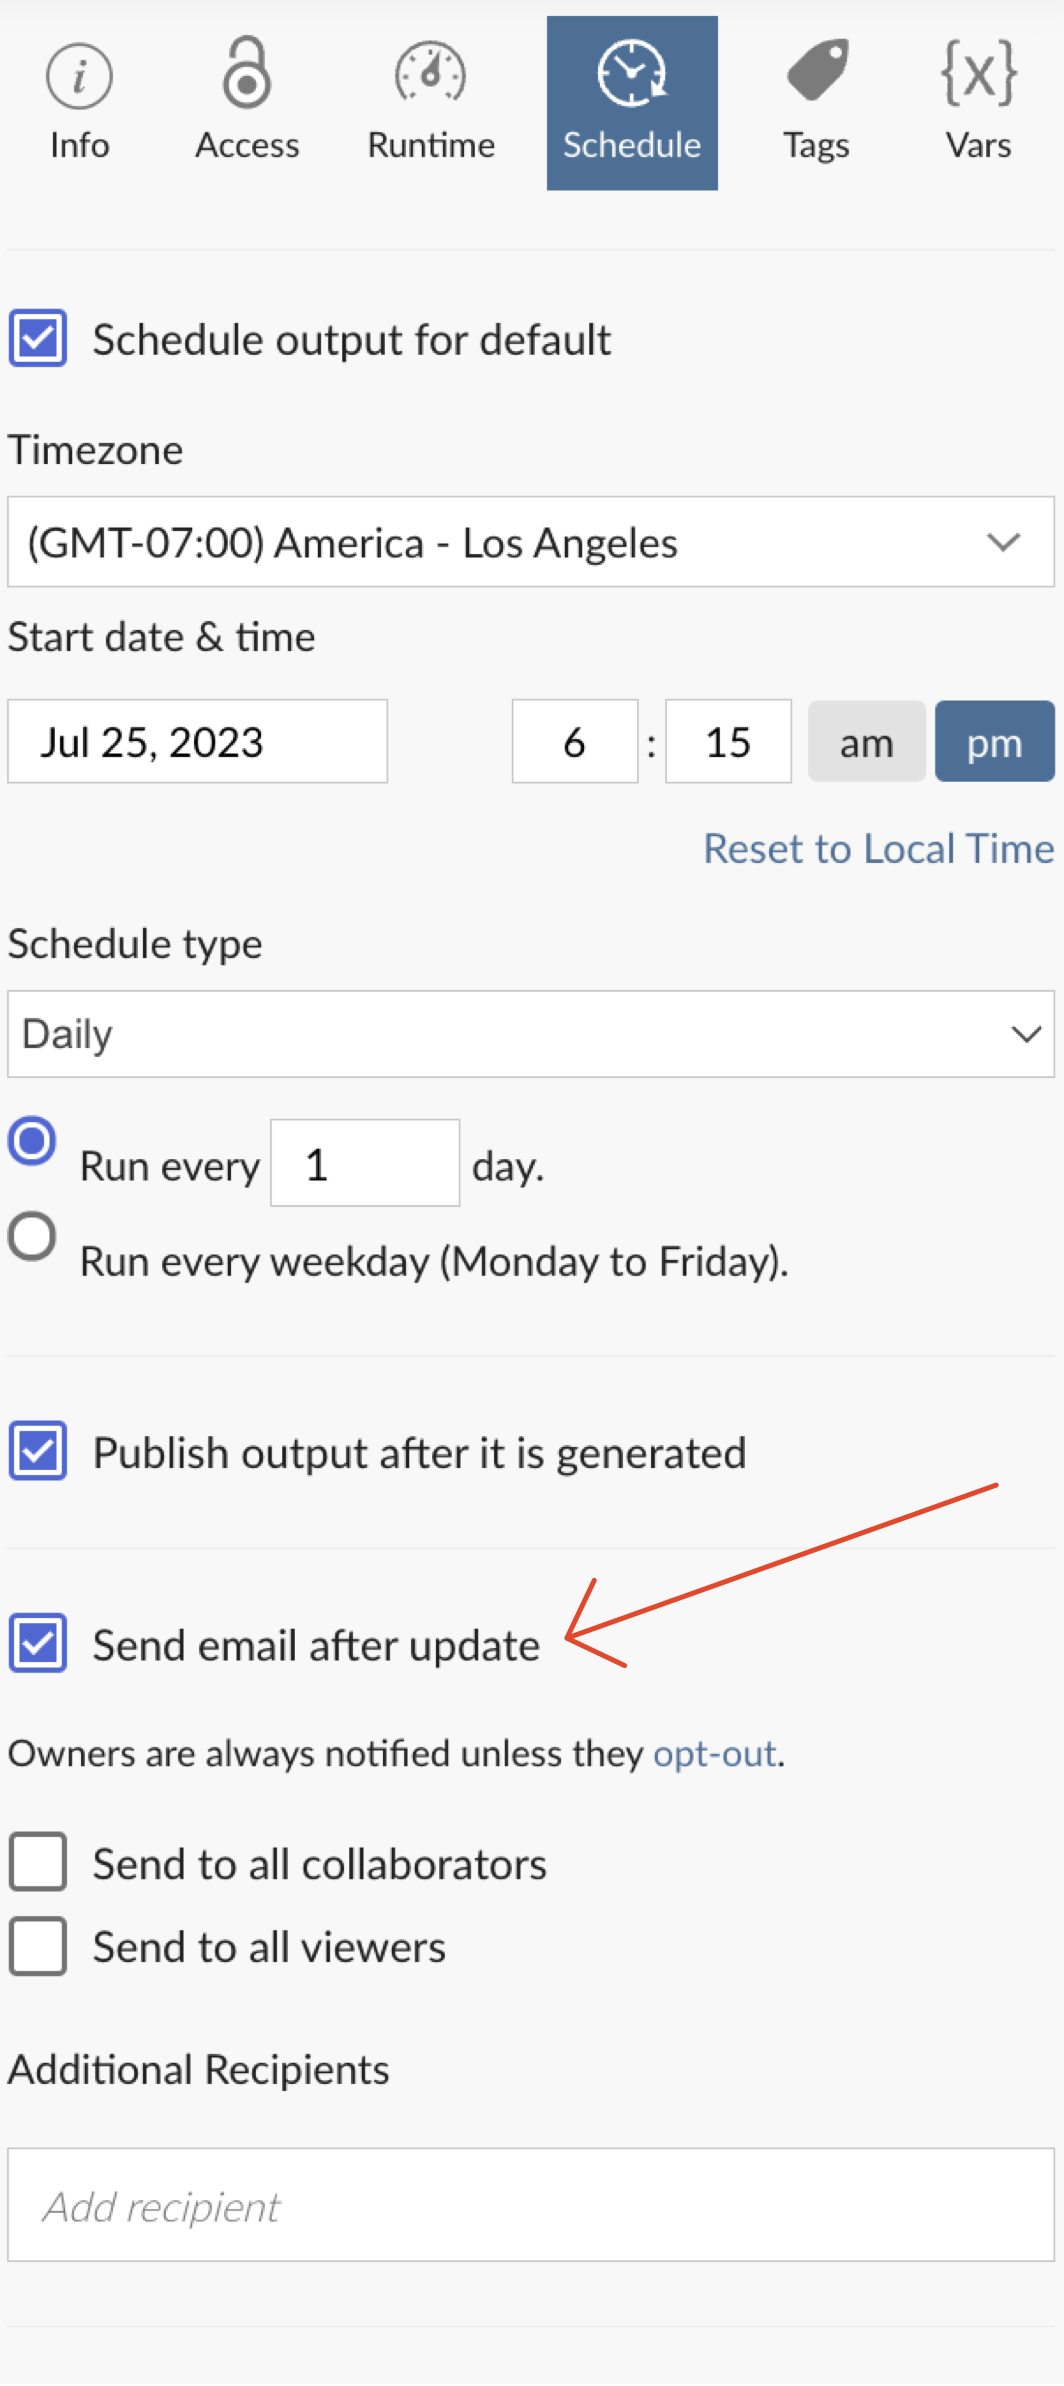Toggle Publish output after it is generated
This screenshot has width=1064, height=2386.
[38, 1451]
